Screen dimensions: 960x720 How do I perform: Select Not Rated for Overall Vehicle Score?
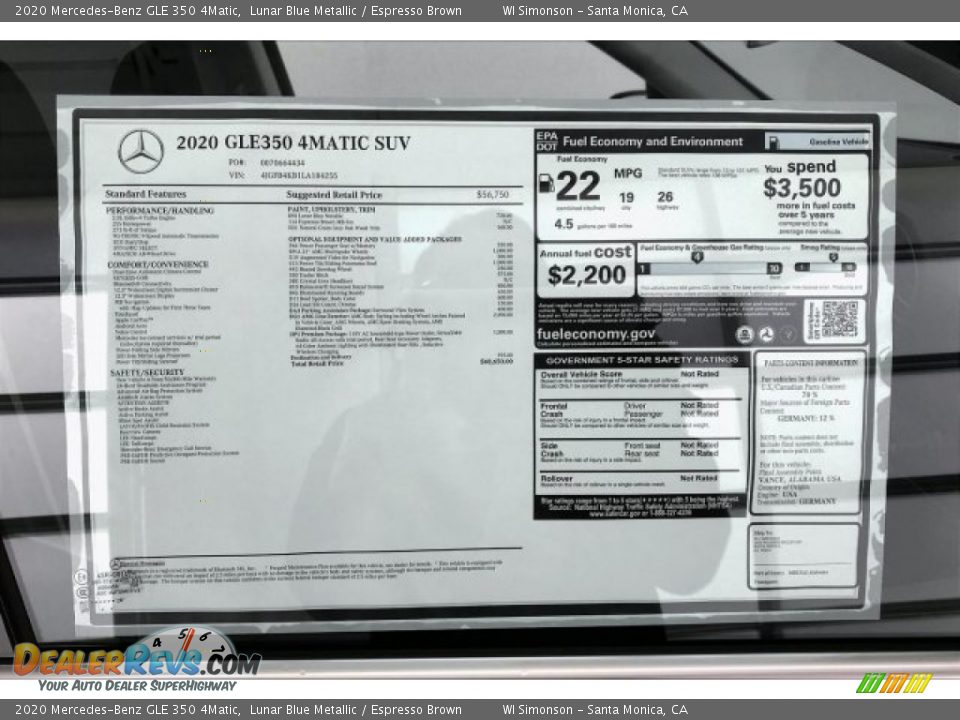pos(700,374)
